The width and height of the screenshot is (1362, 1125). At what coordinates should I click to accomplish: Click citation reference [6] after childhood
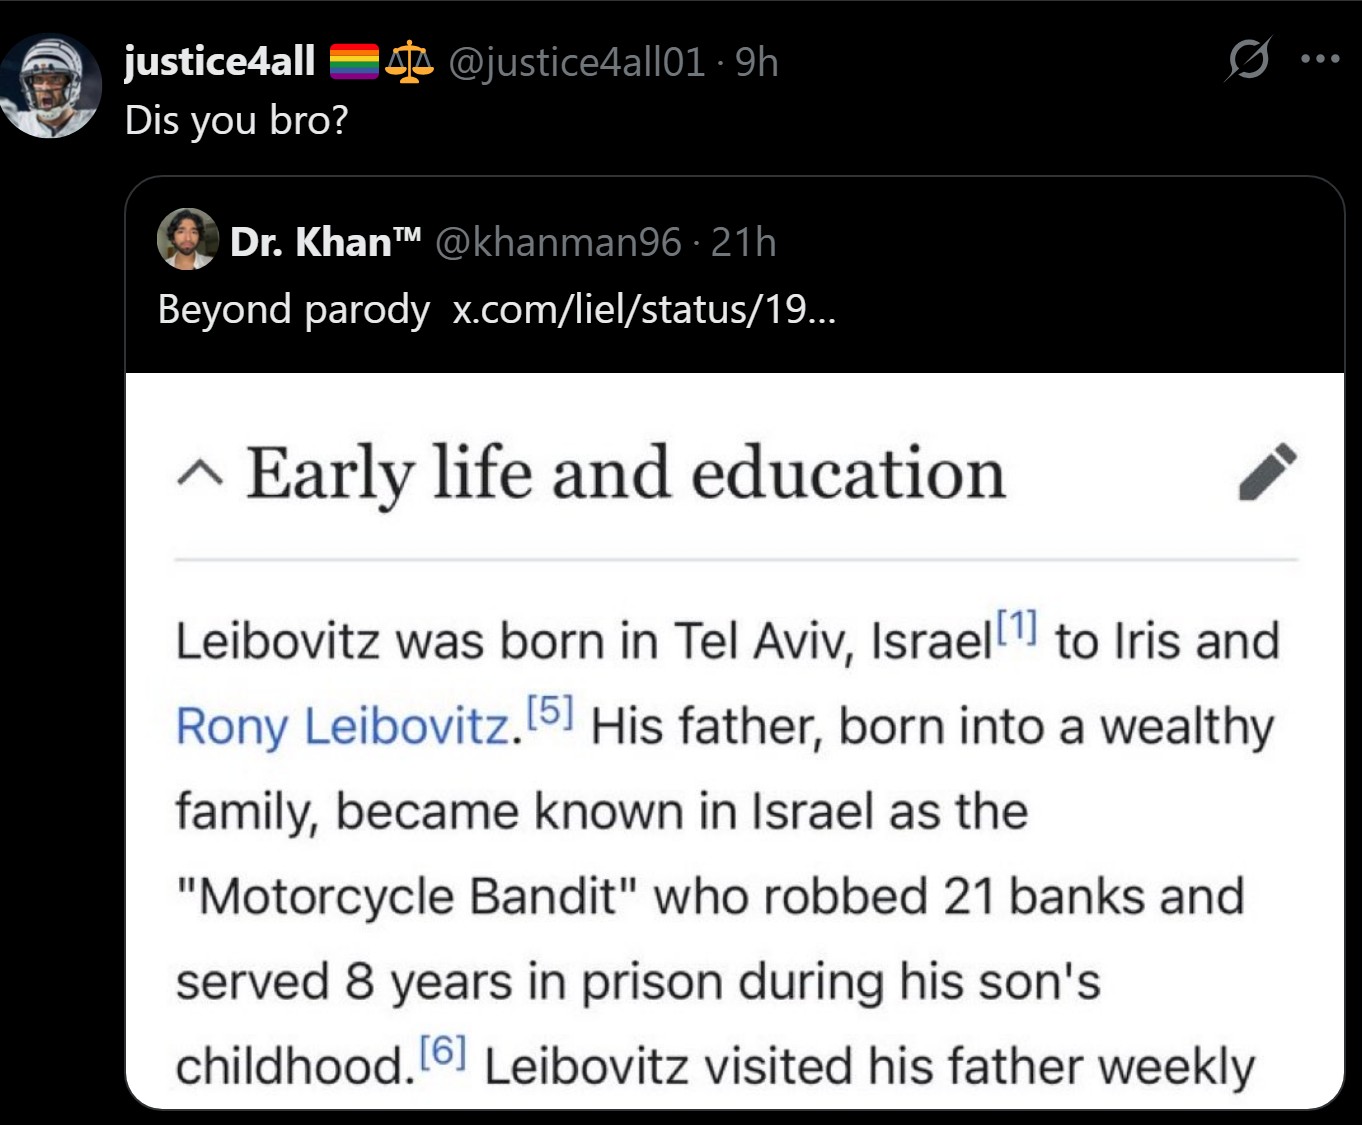pyautogui.click(x=443, y=1051)
